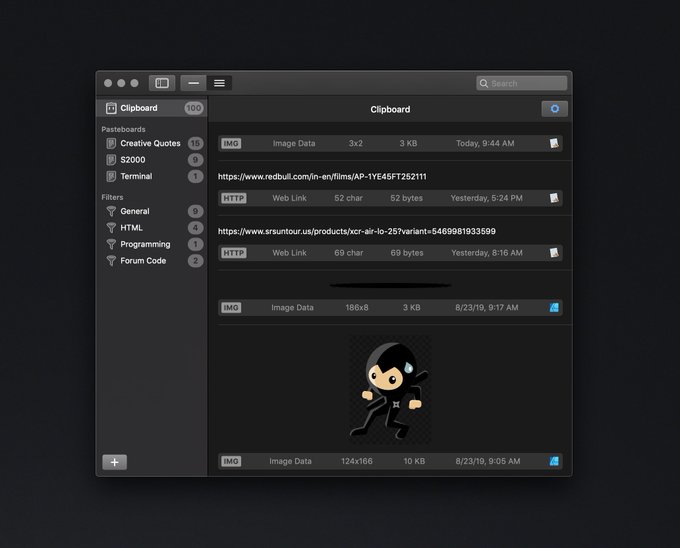
Task: Click the S2000 pasteboard icon
Action: point(111,160)
